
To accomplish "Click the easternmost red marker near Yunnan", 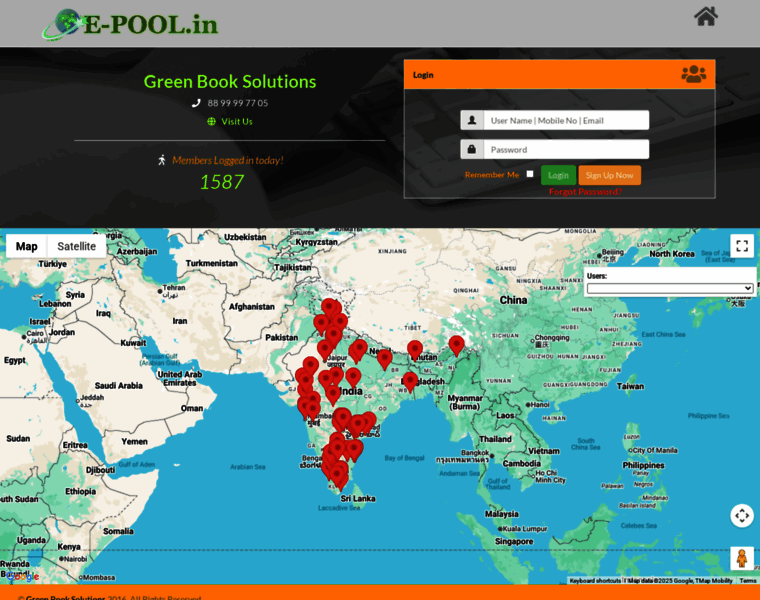I will click(x=456, y=346).
